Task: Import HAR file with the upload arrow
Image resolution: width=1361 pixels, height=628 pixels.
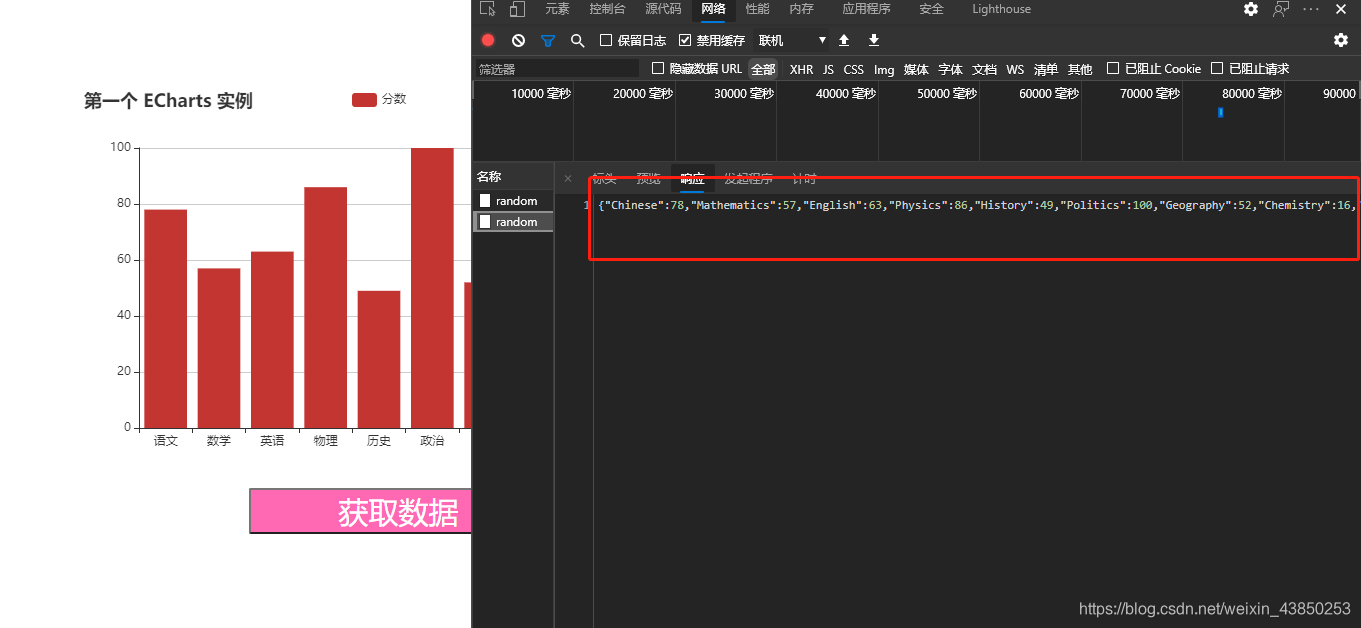Action: click(844, 40)
